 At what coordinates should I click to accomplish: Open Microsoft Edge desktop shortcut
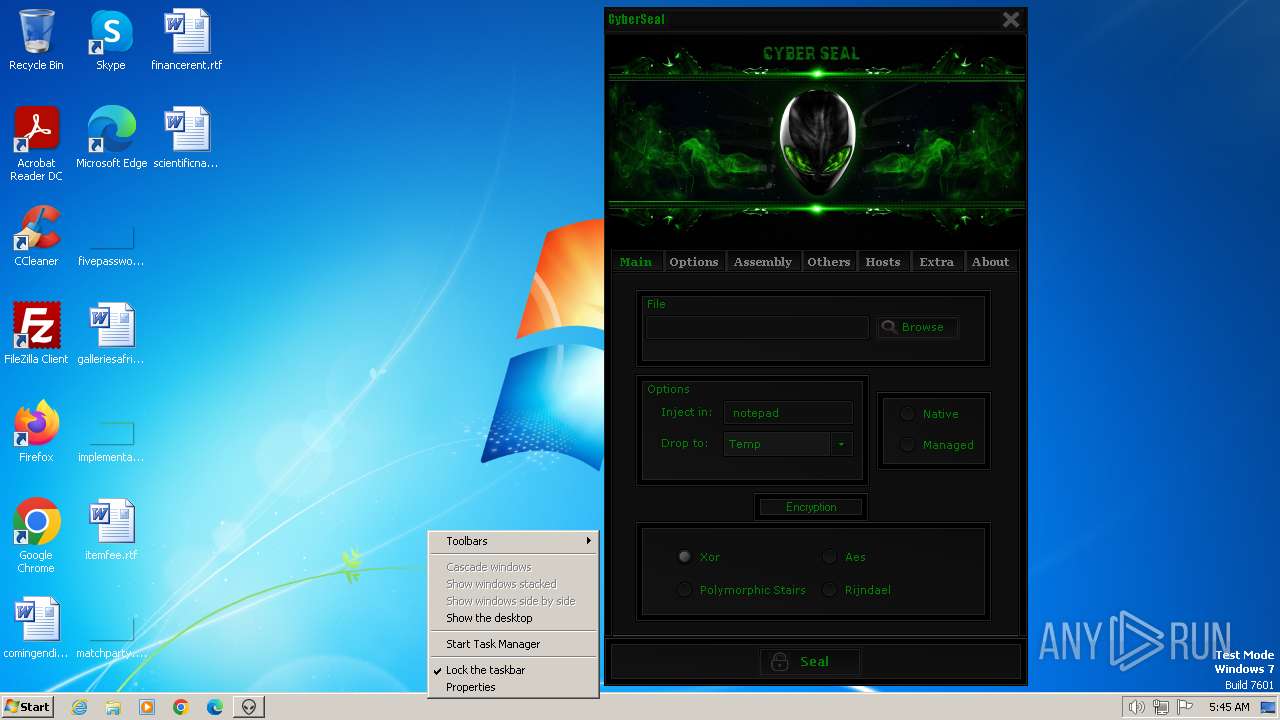(x=111, y=138)
